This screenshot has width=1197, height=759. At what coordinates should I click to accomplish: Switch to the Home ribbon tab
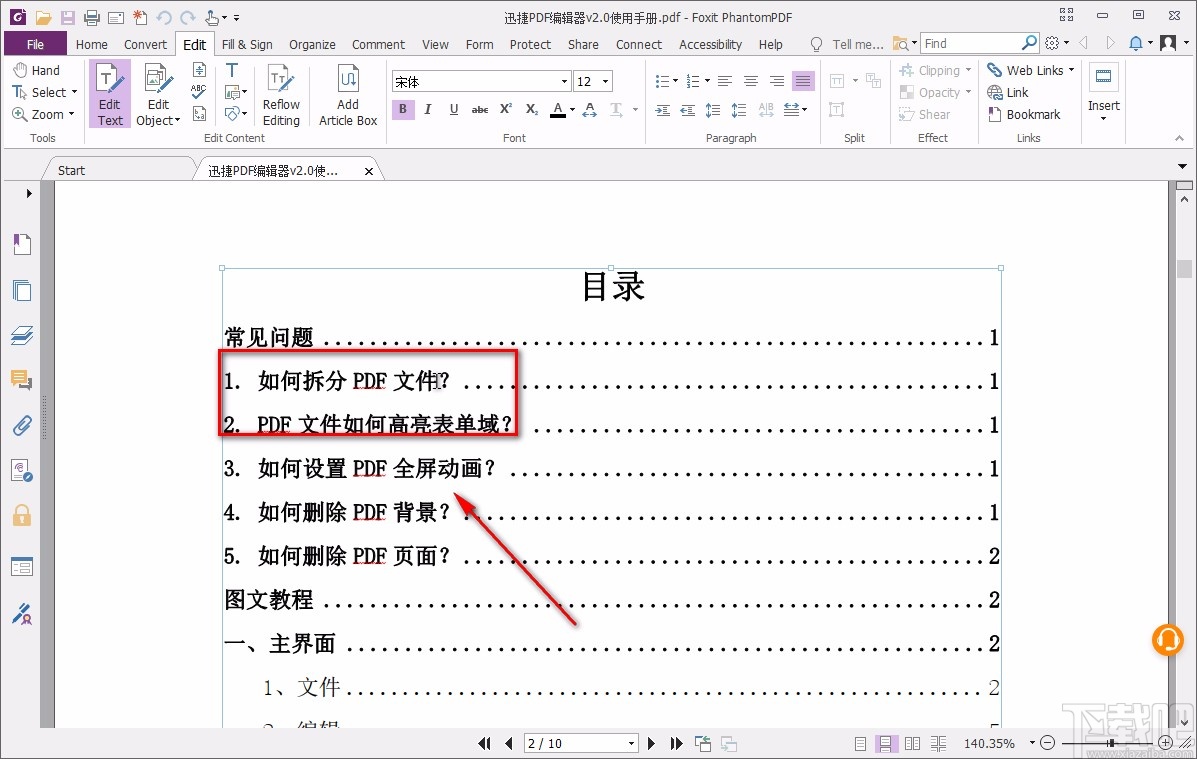pyautogui.click(x=92, y=44)
